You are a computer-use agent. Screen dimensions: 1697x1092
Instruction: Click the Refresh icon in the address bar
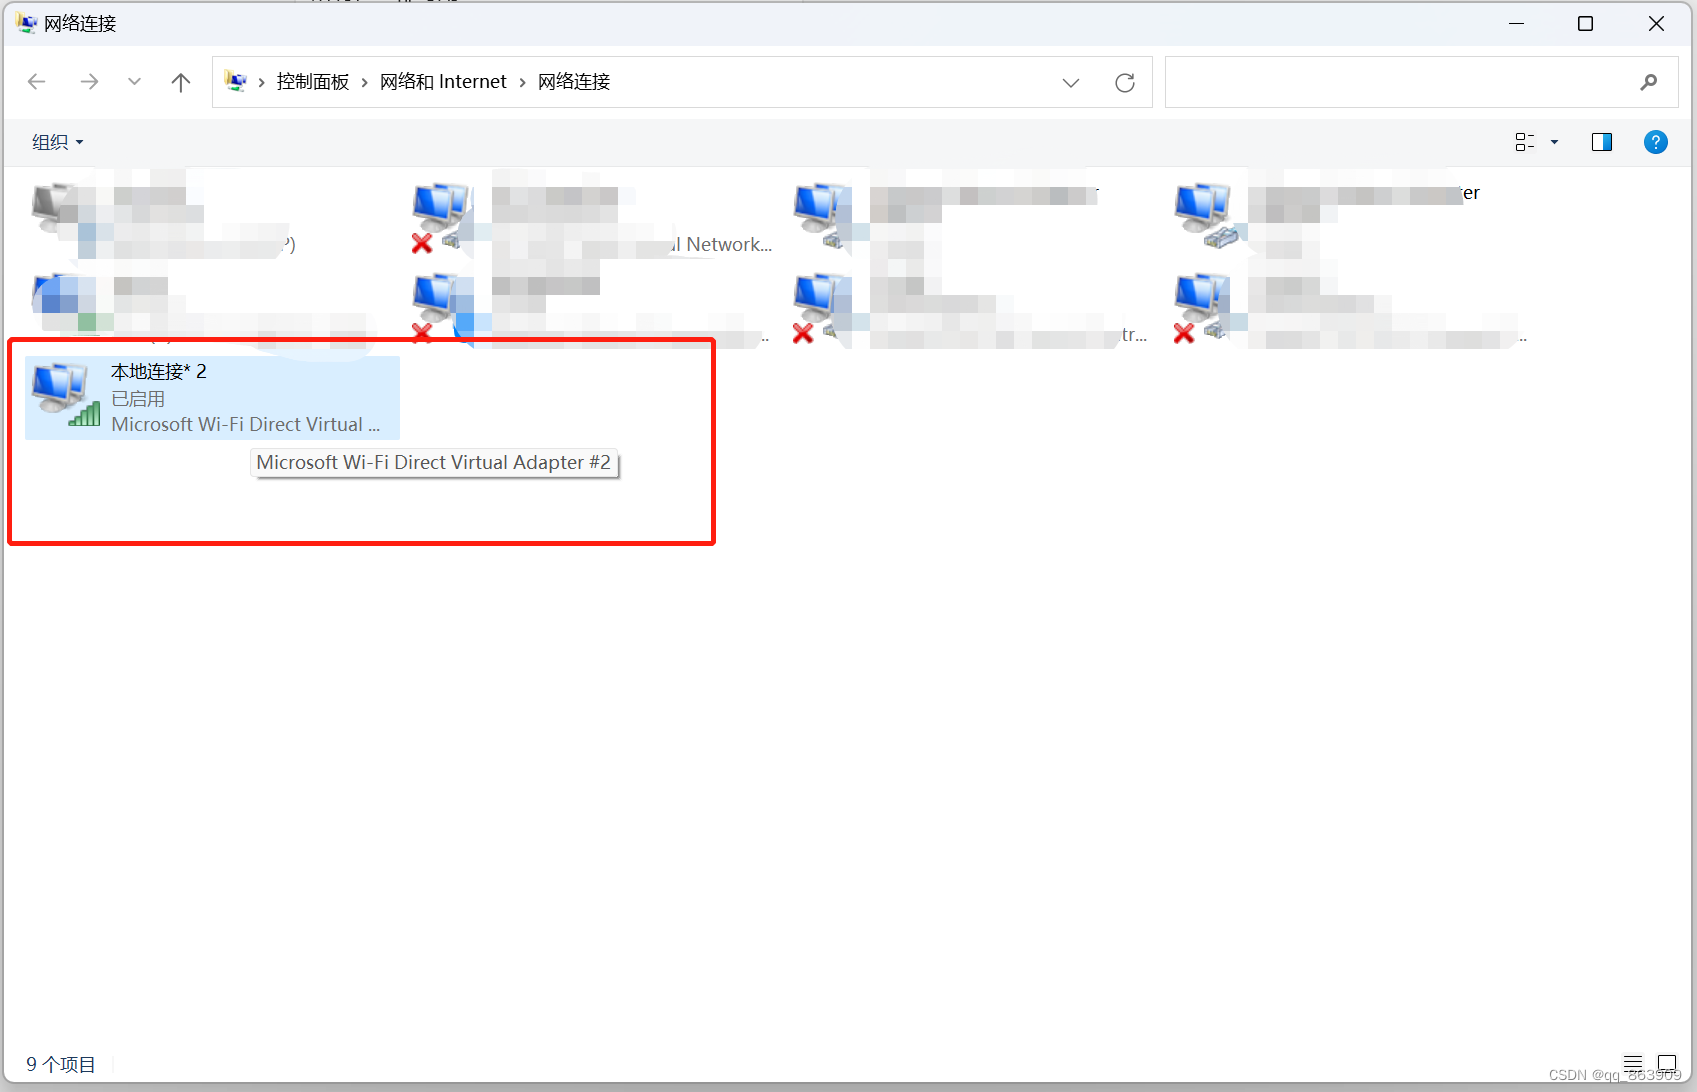[1124, 82]
